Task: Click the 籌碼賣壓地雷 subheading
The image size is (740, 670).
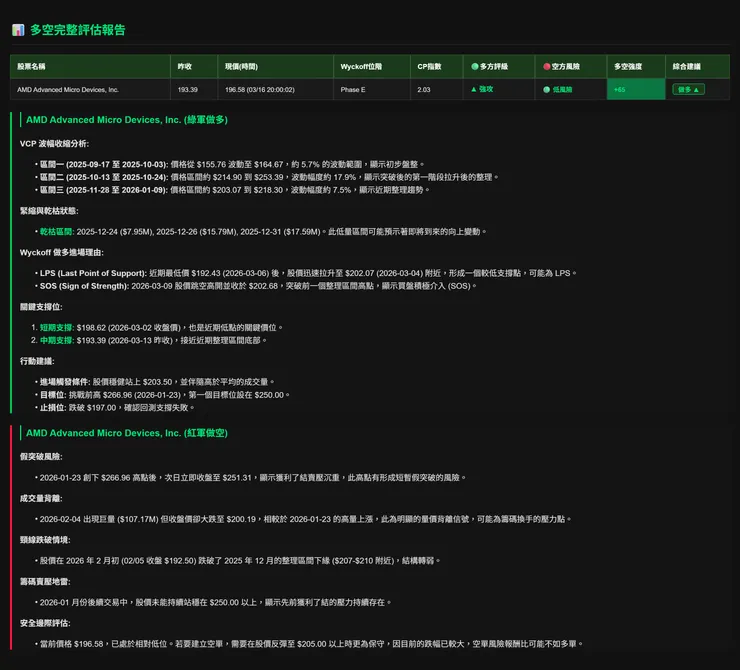Action: click(x=45, y=582)
